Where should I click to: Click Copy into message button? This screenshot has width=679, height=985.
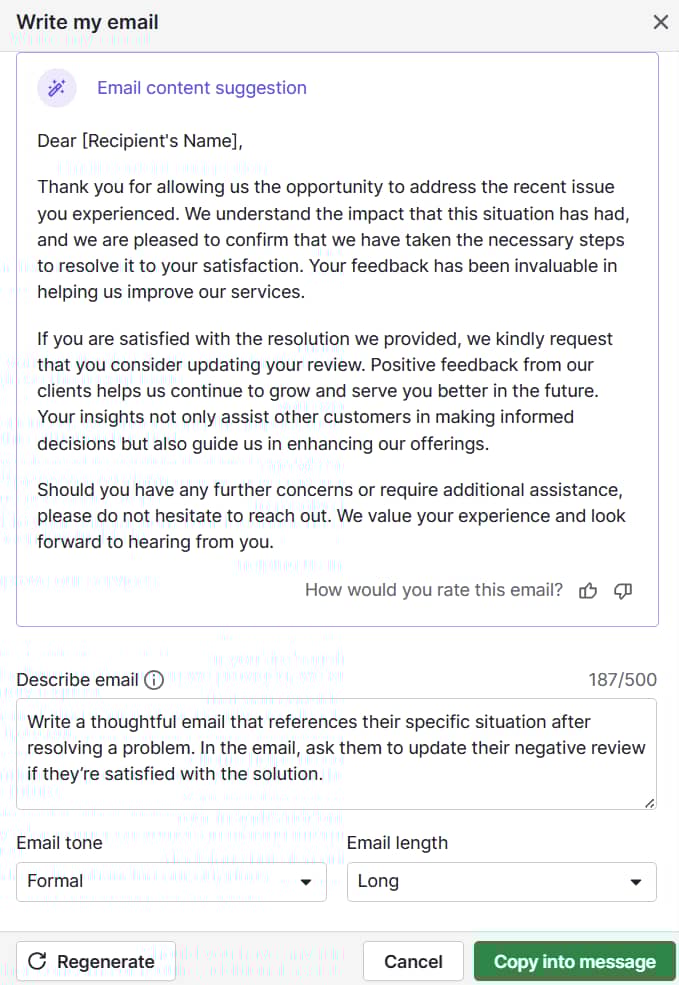point(575,962)
